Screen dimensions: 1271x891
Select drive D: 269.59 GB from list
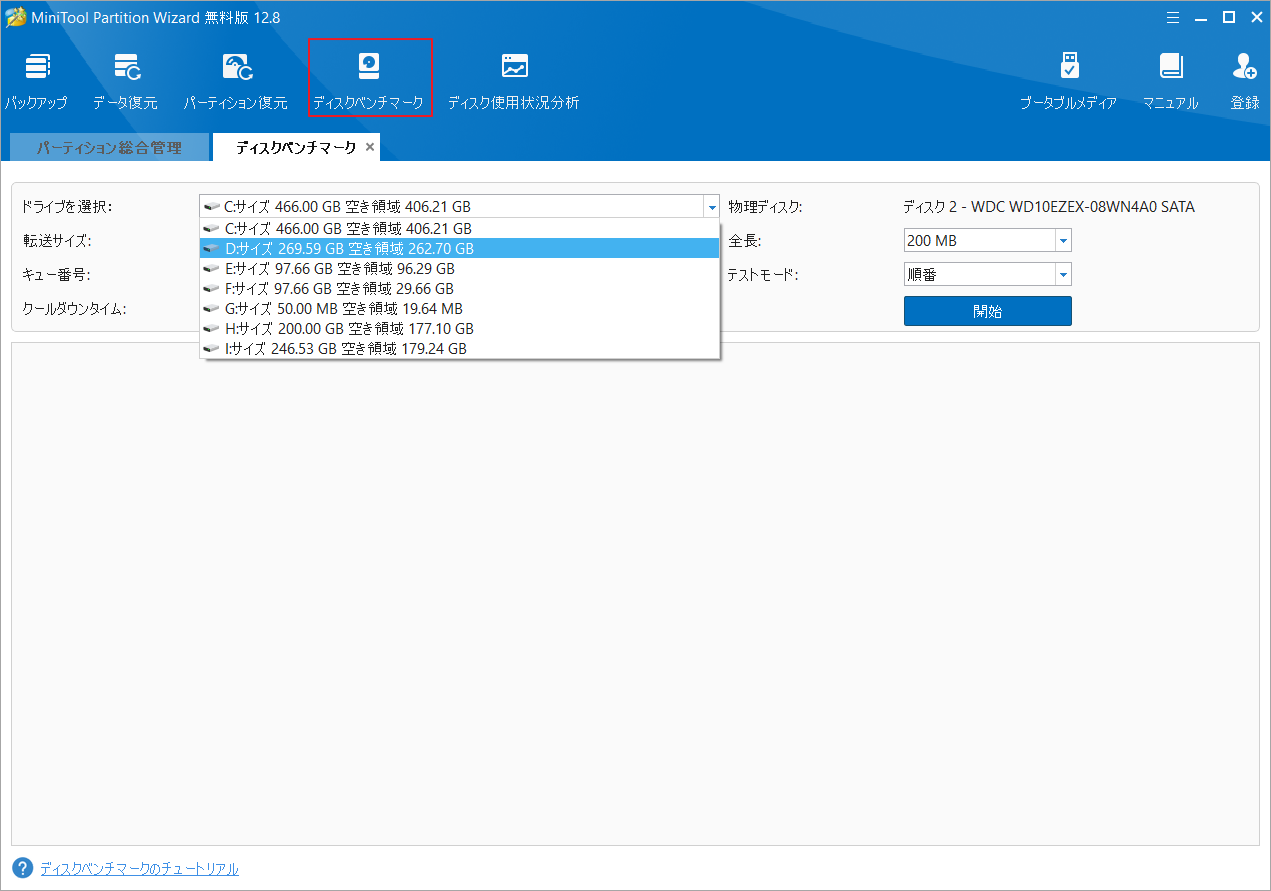[x=350, y=249]
